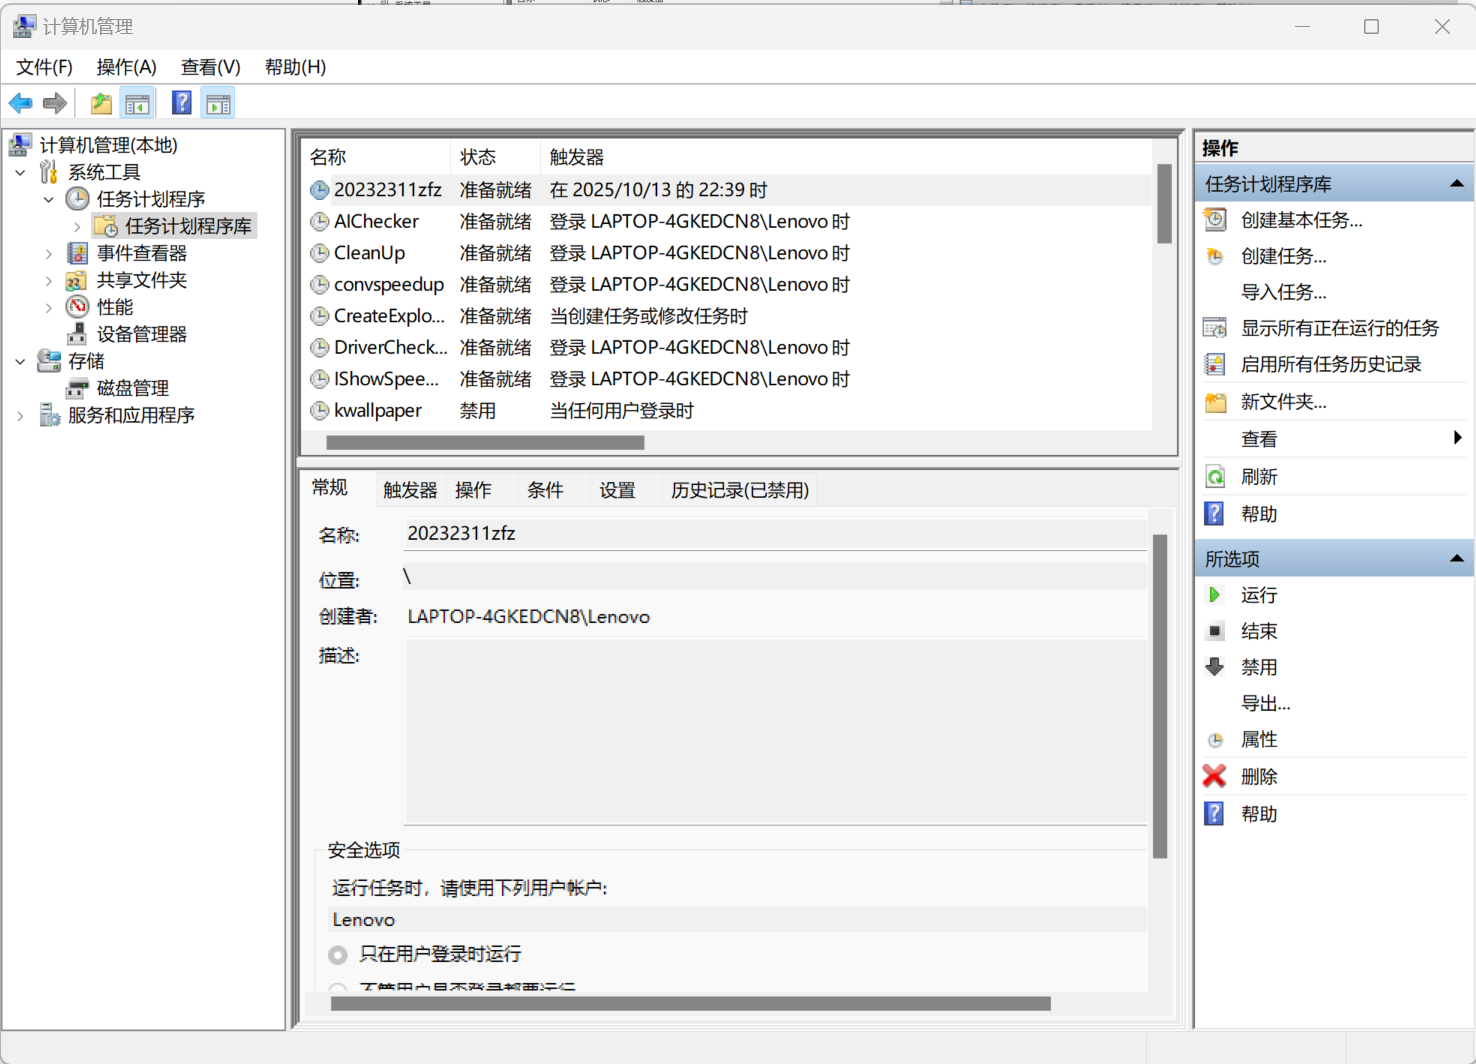The width and height of the screenshot is (1476, 1064).
Task: Select the kwallpaper task row
Action: (x=728, y=411)
